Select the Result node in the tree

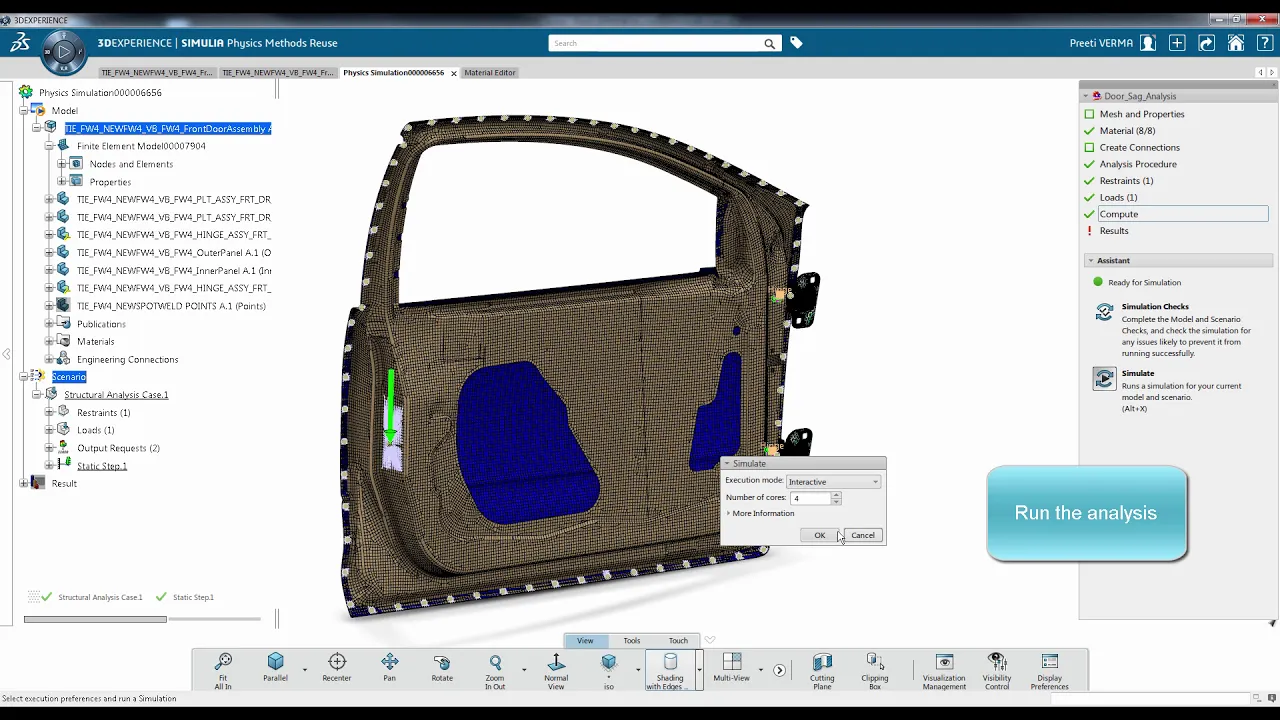pyautogui.click(x=64, y=484)
